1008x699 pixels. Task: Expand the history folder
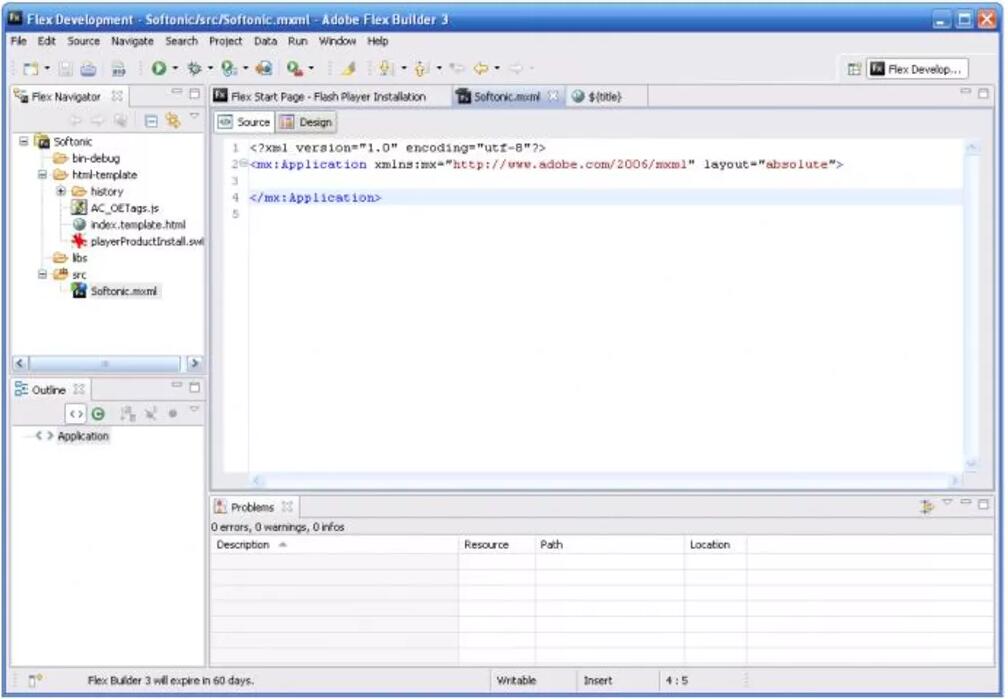pos(60,191)
